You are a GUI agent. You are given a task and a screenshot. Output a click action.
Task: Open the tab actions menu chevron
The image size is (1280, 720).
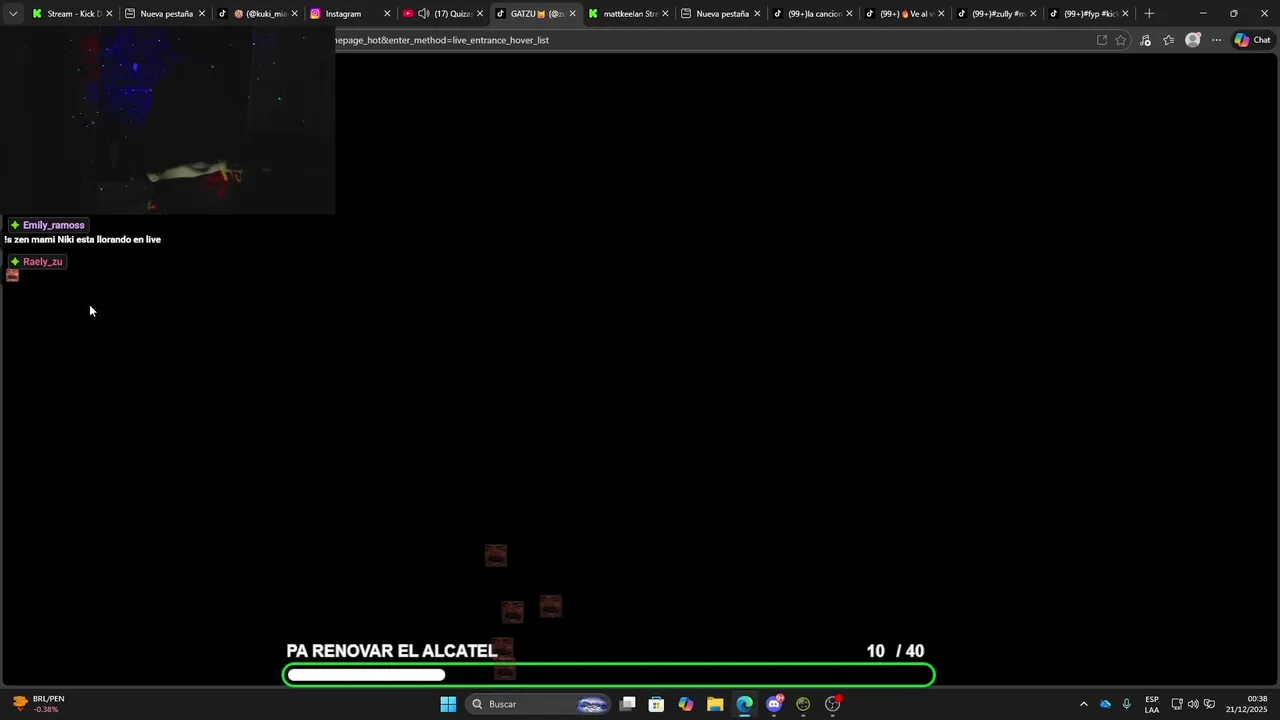point(13,14)
